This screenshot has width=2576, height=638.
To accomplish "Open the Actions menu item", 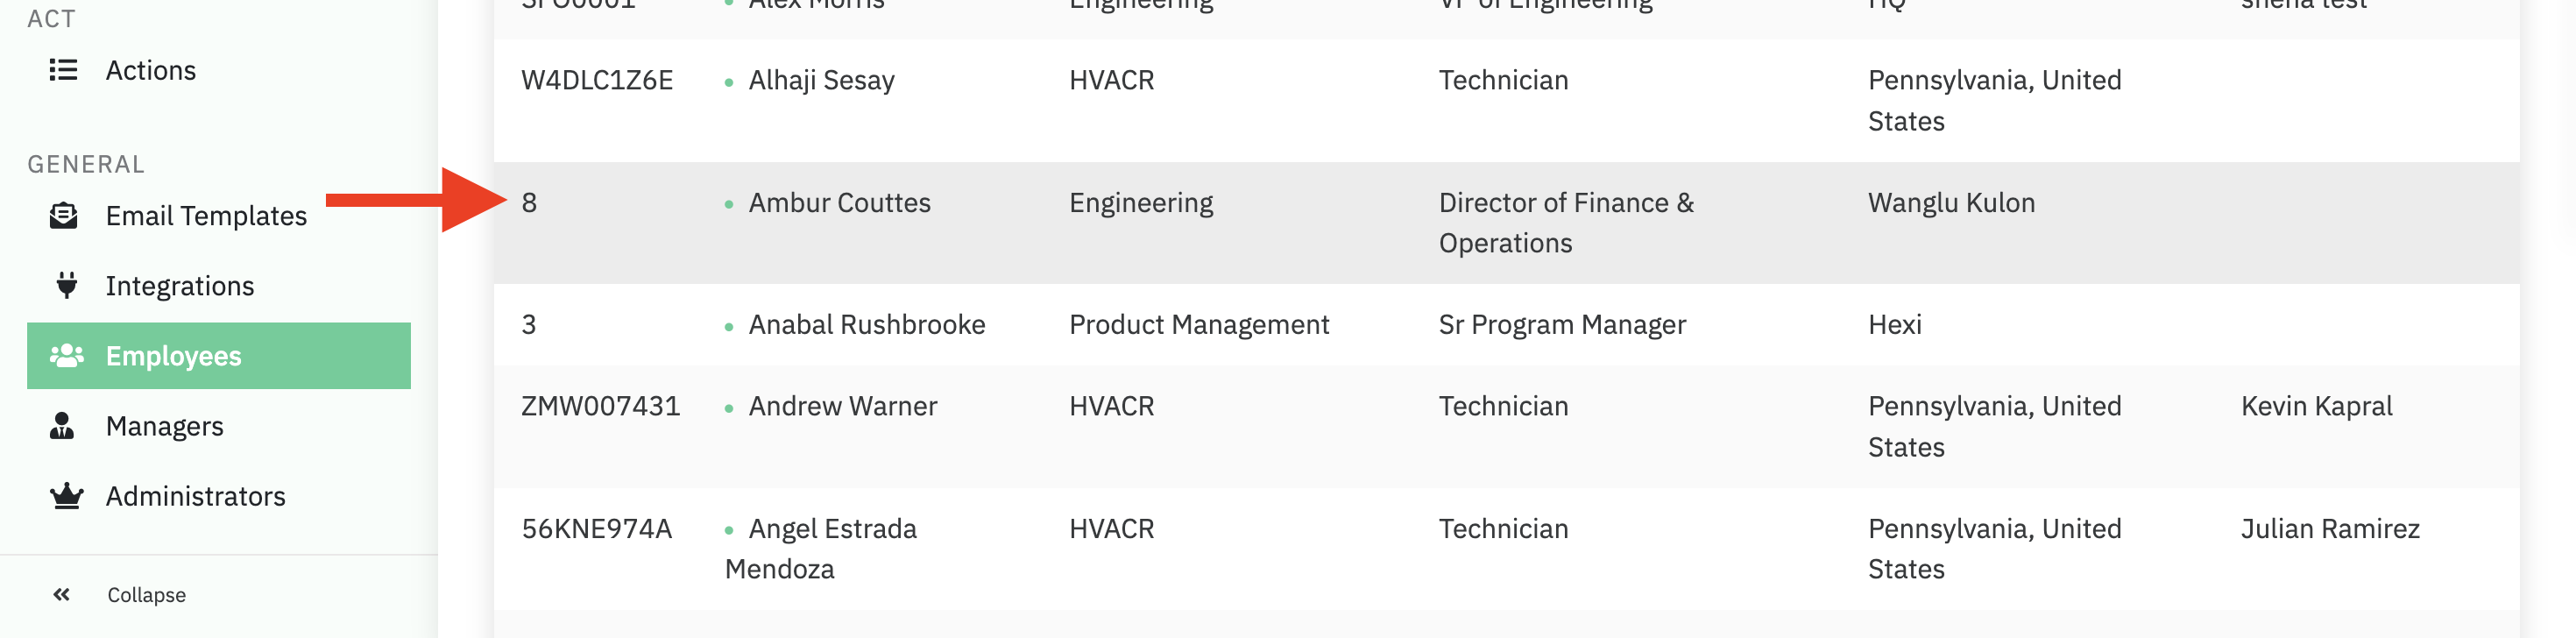I will 150,70.
